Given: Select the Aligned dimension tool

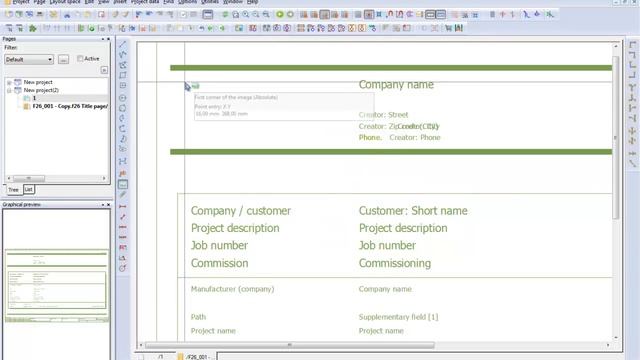Looking at the screenshot, I should tap(122, 217).
